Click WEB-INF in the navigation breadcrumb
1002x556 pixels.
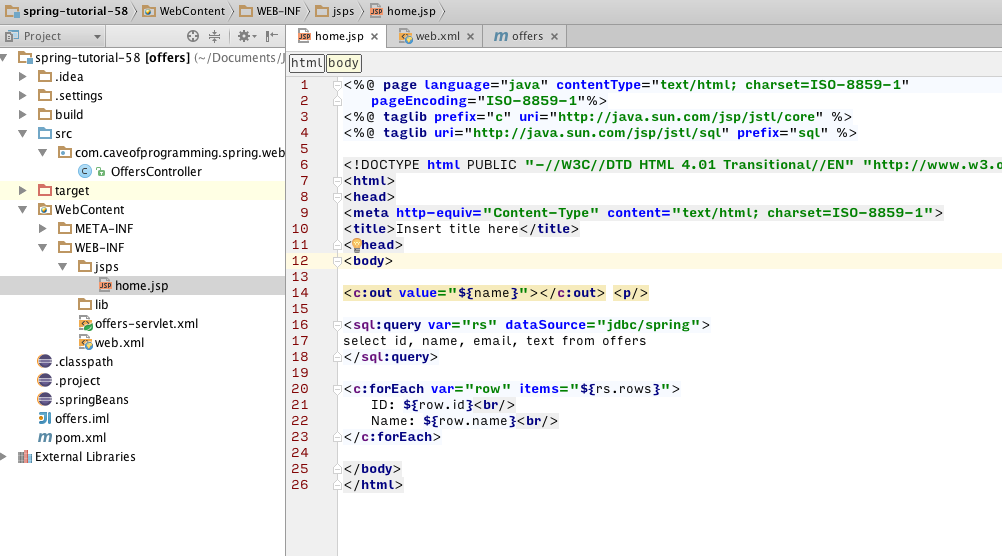[x=270, y=11]
